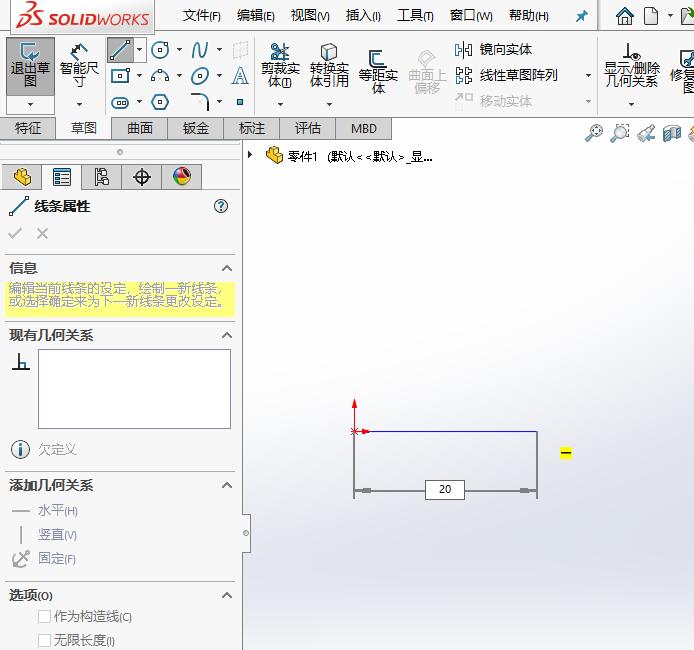Open the DisplayManager color ball tab
694x650 pixels.
coord(182,177)
